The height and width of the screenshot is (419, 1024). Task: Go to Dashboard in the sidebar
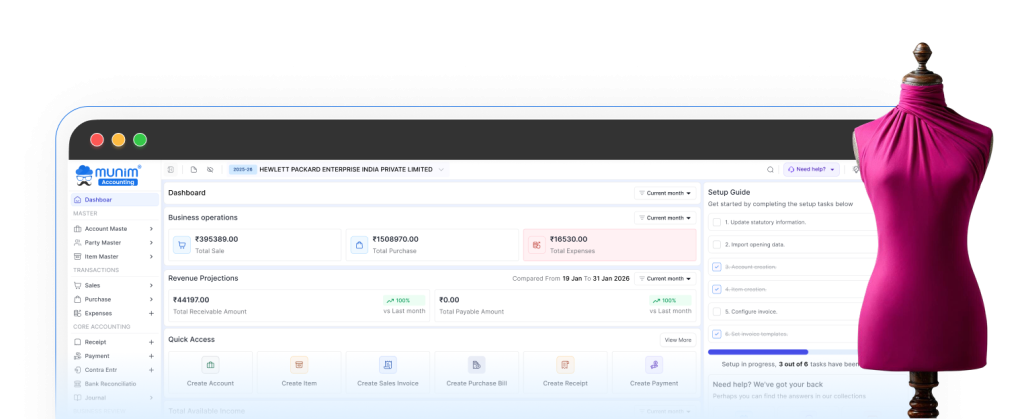(x=98, y=200)
